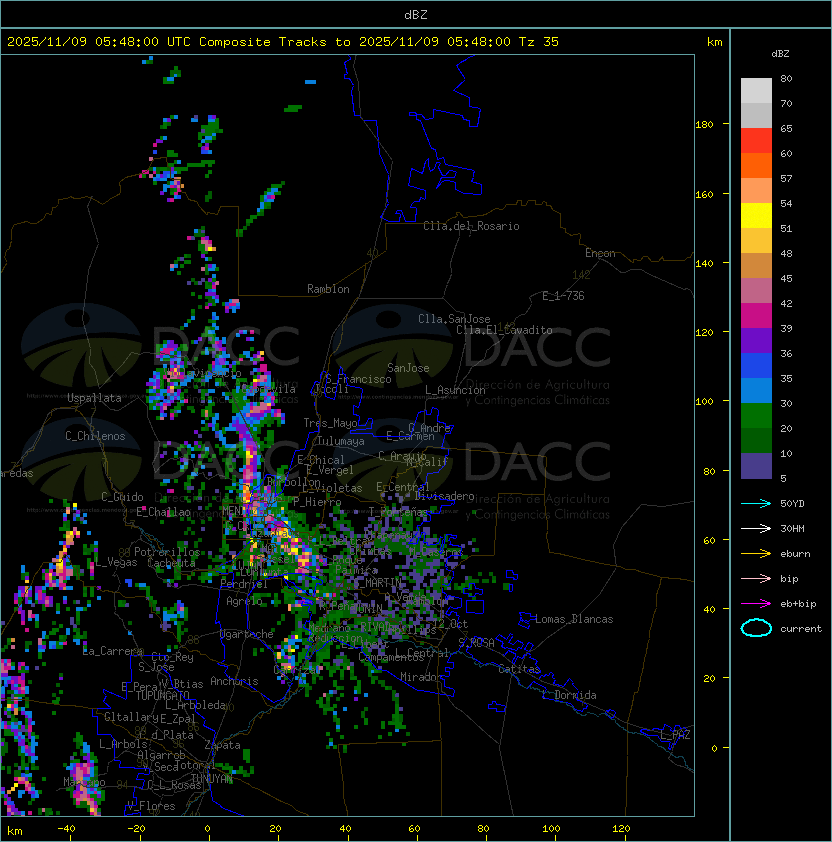Click the 'Lomas_Blancas' map label
Image resolution: width=832 pixels, height=842 pixels.
coord(574,619)
